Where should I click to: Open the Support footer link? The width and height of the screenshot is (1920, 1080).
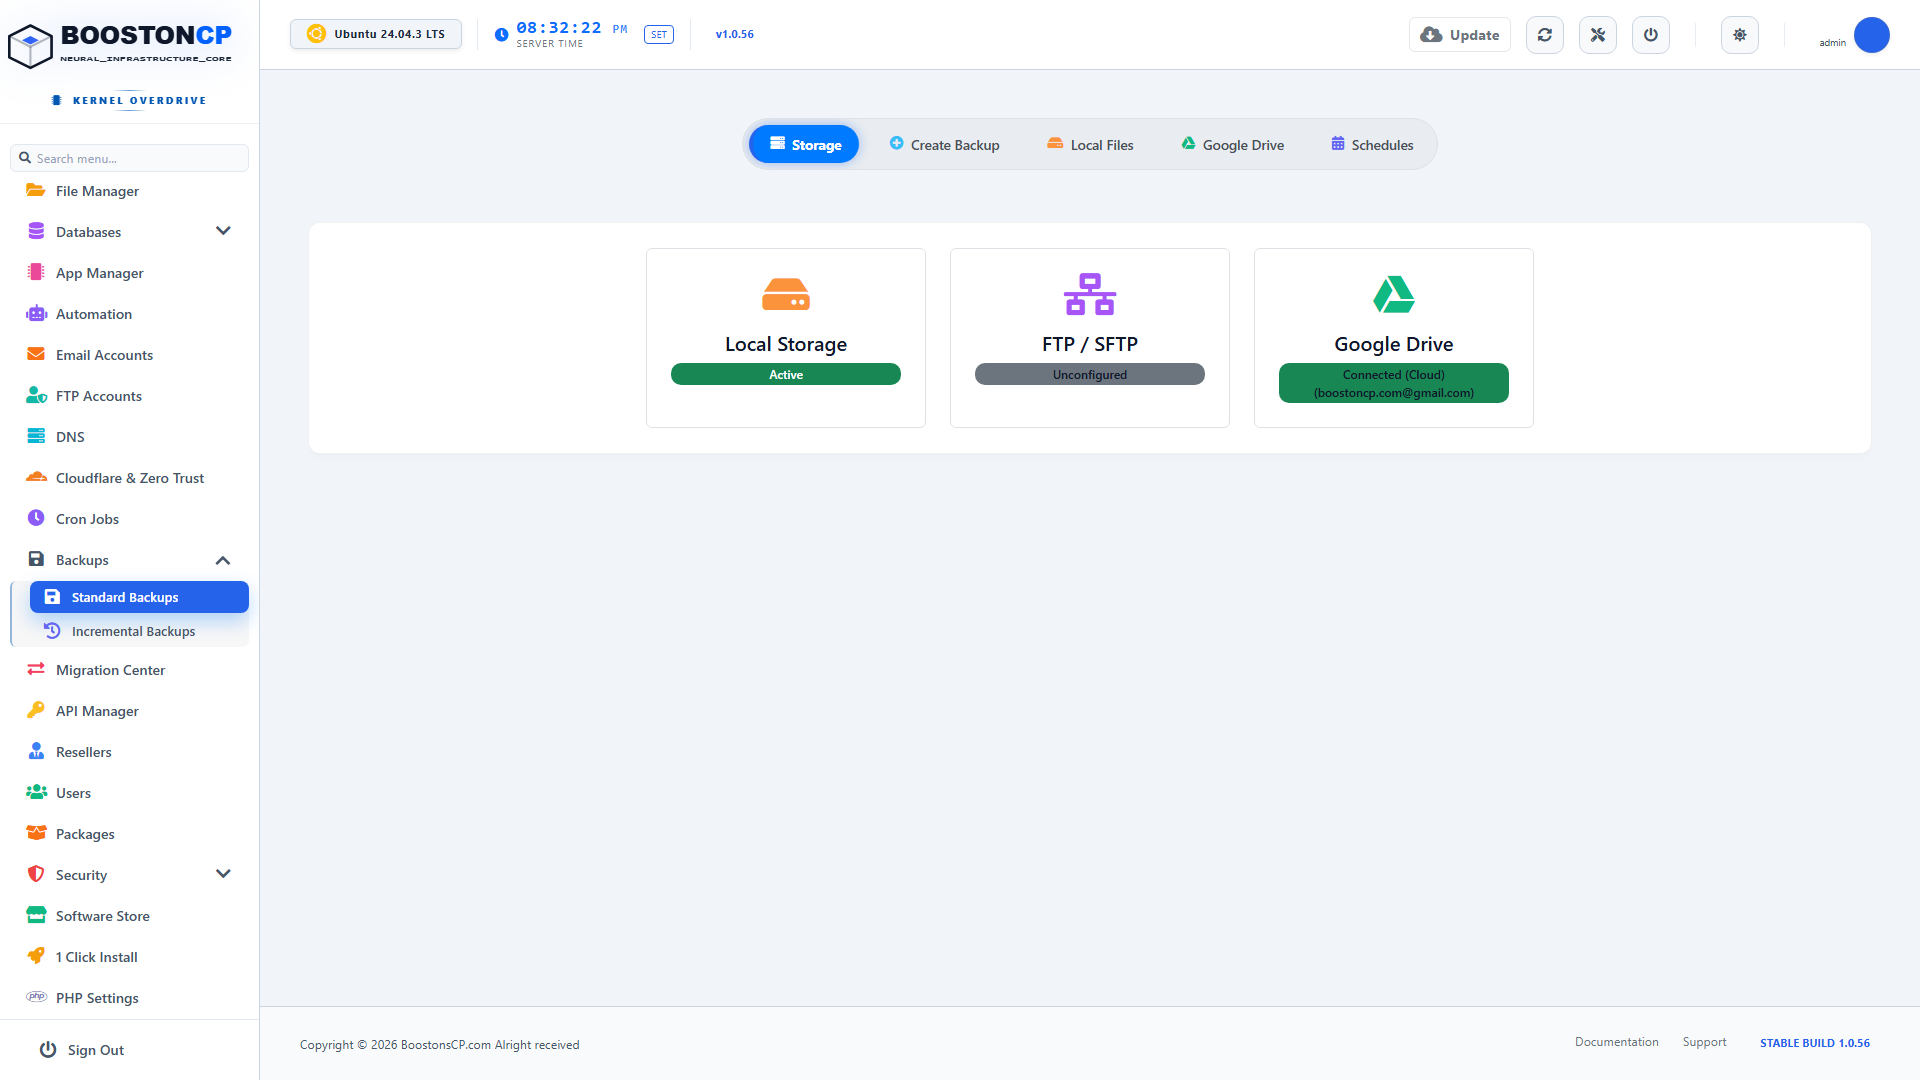(1704, 1042)
